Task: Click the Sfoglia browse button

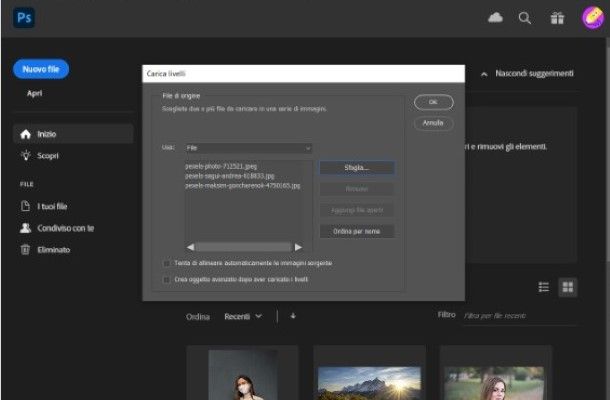Action: 357,168
